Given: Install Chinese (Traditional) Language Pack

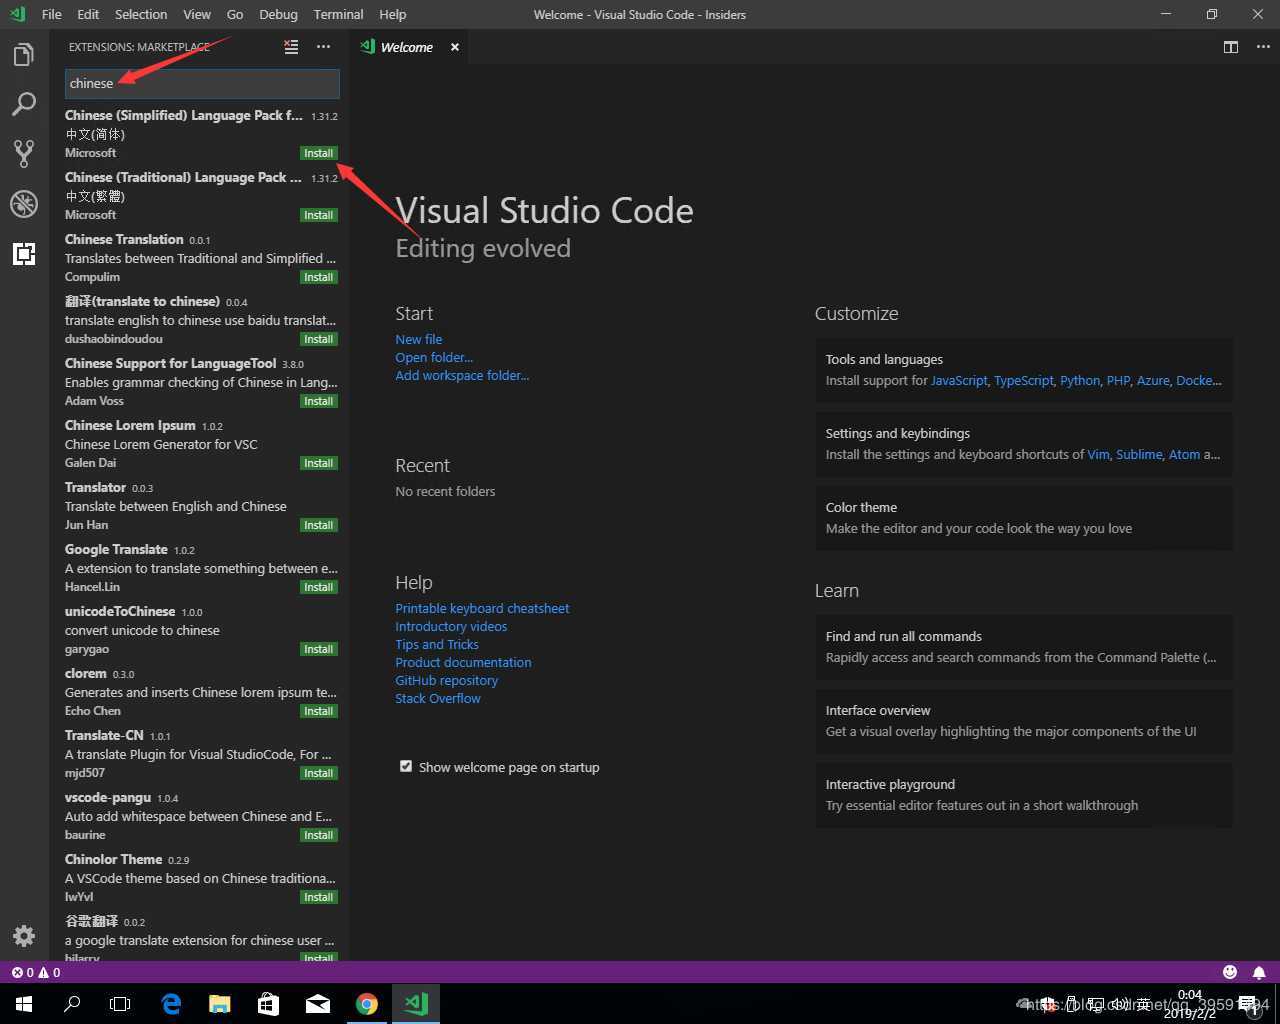Looking at the screenshot, I should click(319, 215).
